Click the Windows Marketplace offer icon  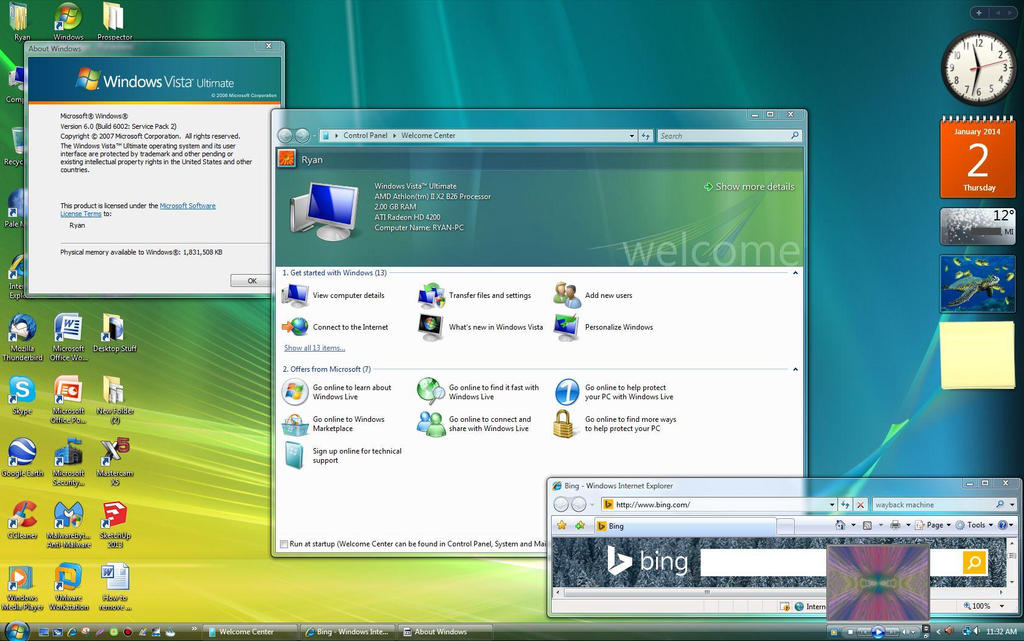pos(295,424)
